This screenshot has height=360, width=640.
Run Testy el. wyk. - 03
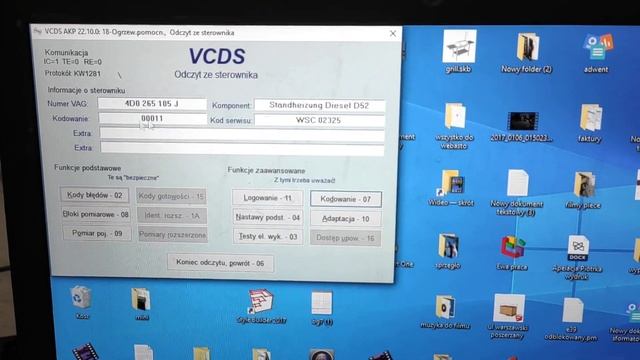(268, 236)
